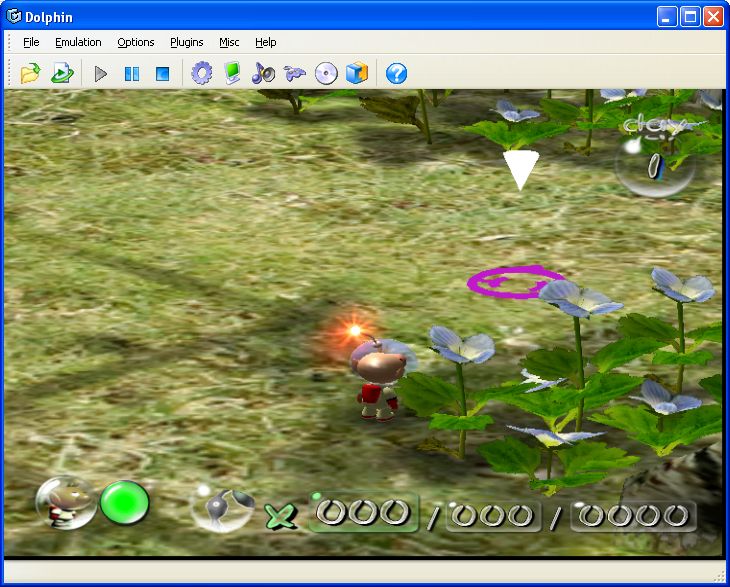Minimize the Dolphin window
This screenshot has width=730, height=587.
tap(667, 17)
